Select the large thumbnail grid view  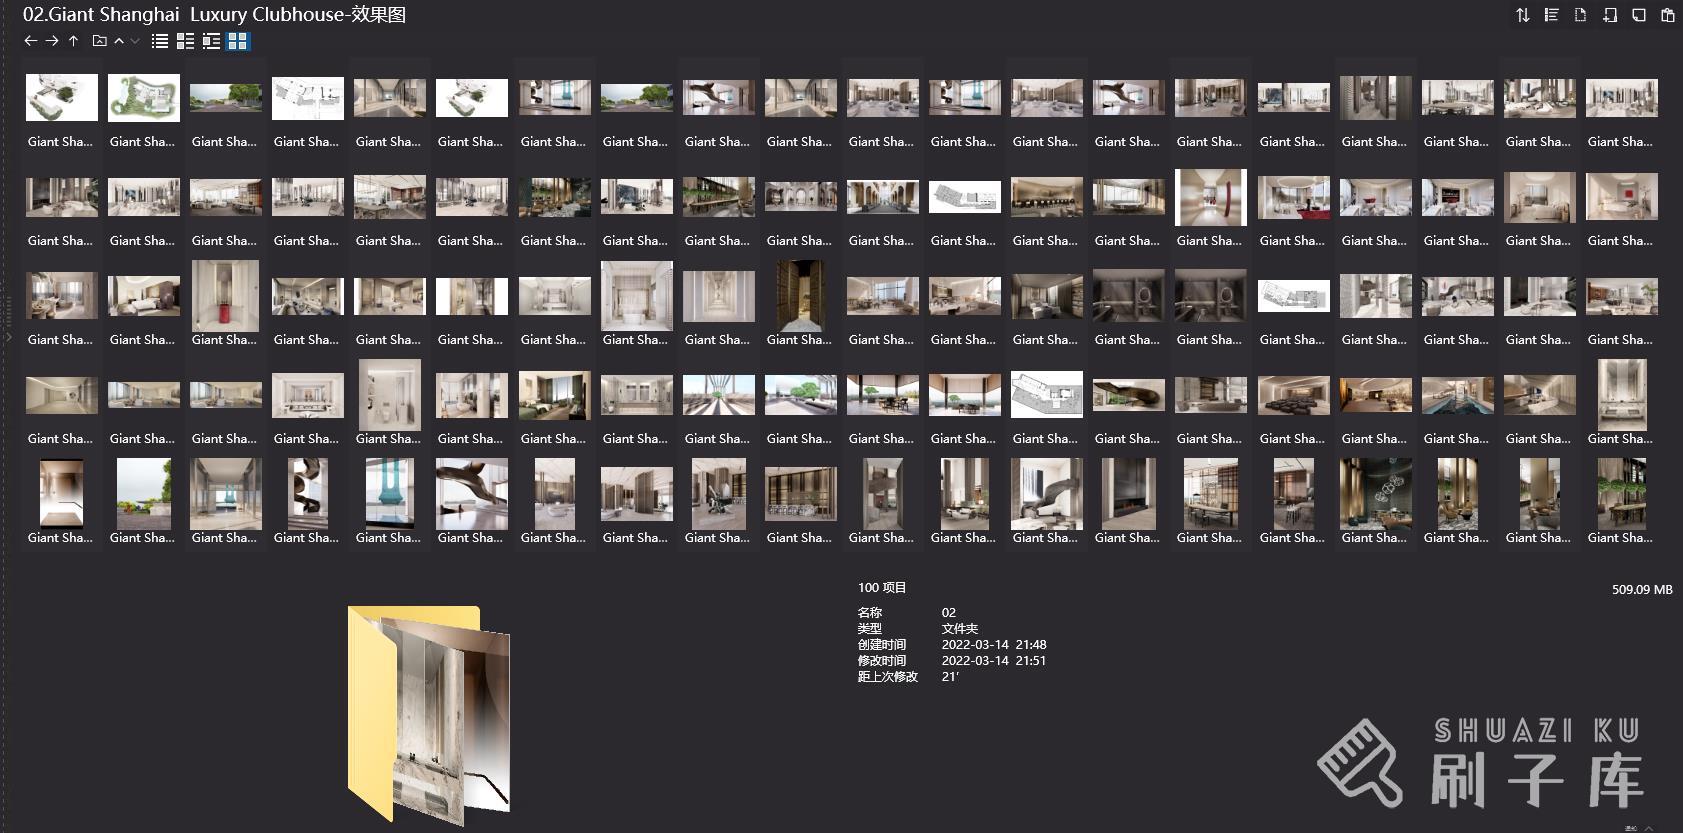point(237,41)
